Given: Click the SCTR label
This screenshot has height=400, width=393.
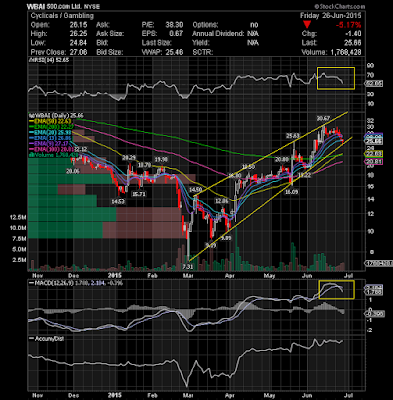Looking at the screenshot, I should click(x=203, y=52).
